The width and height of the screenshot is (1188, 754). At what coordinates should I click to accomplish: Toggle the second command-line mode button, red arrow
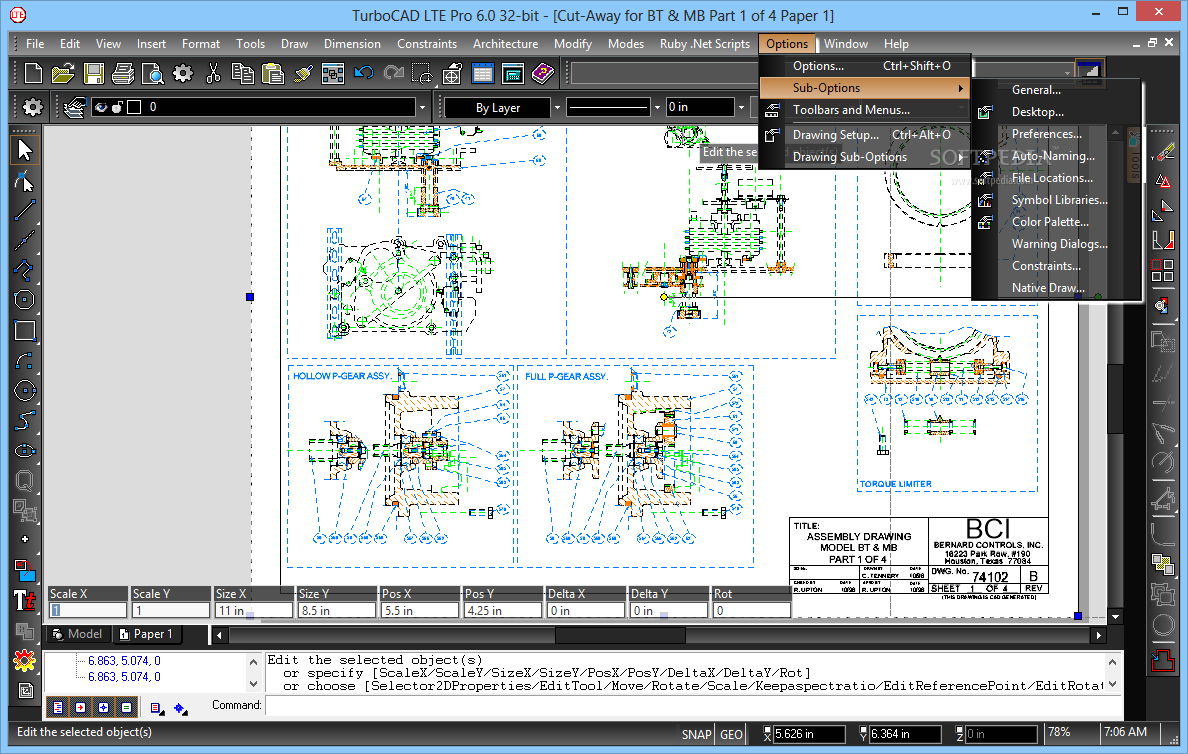click(80, 707)
